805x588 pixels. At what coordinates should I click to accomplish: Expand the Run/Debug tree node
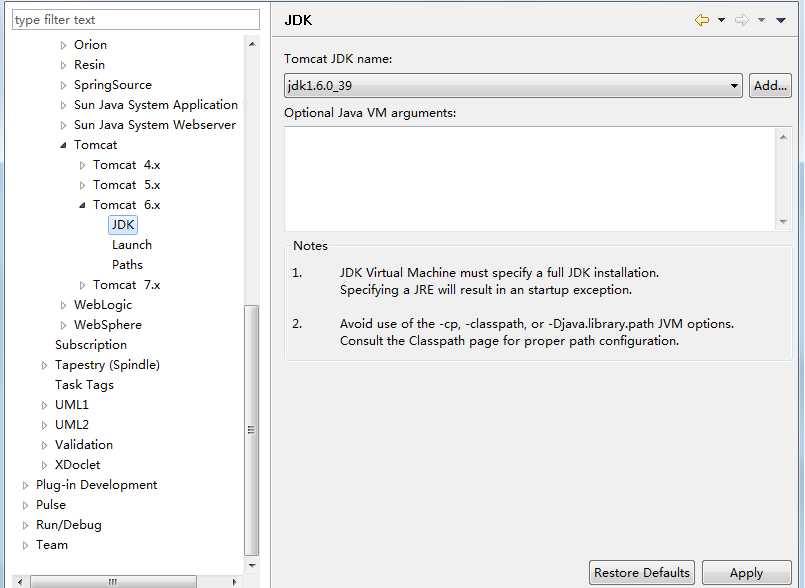tap(25, 526)
